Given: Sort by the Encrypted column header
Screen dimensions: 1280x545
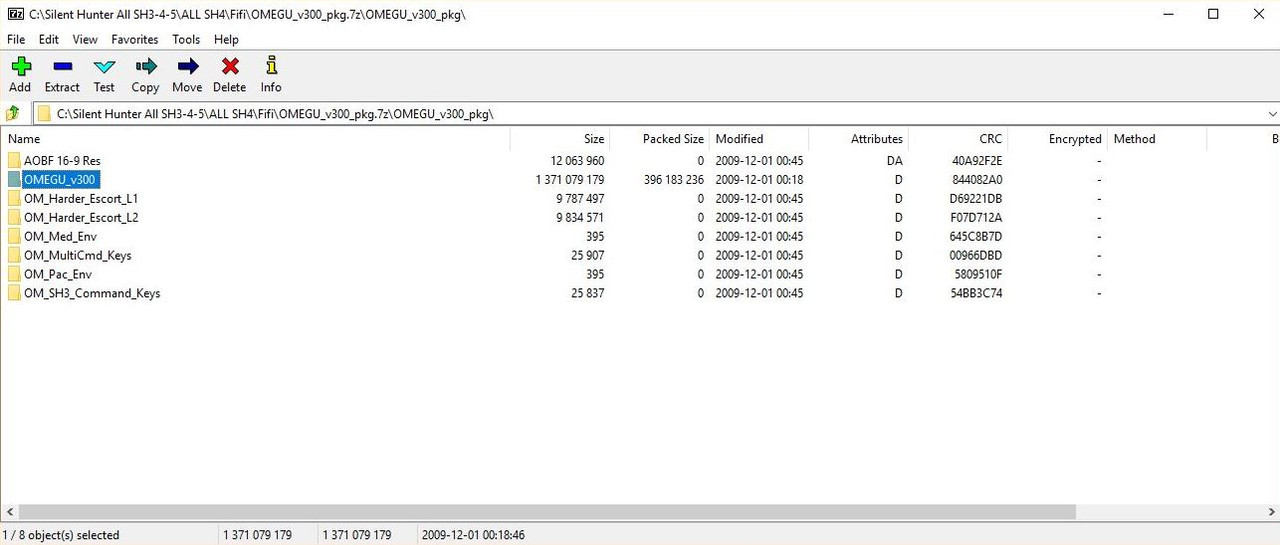Looking at the screenshot, I should 1057,139.
